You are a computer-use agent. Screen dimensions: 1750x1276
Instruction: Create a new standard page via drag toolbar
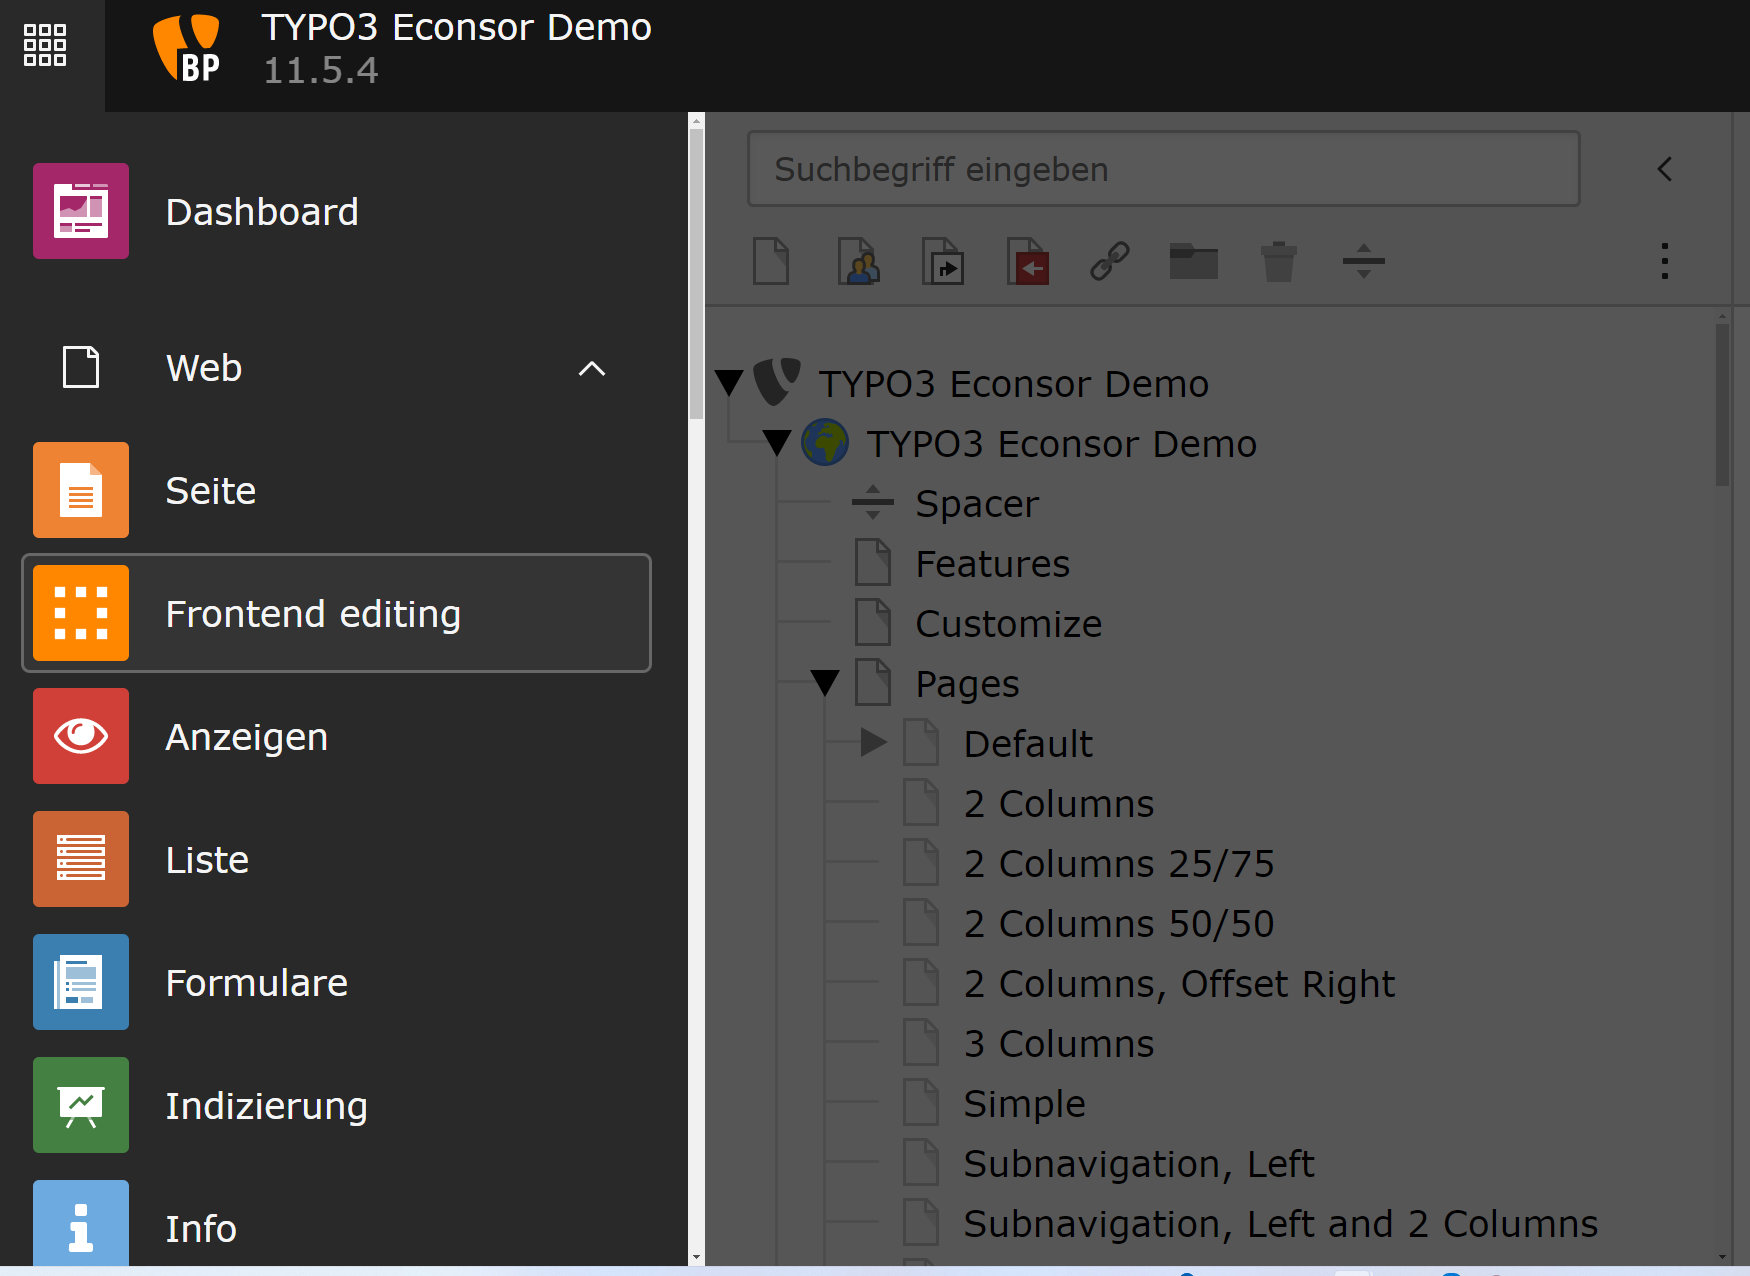pos(770,261)
